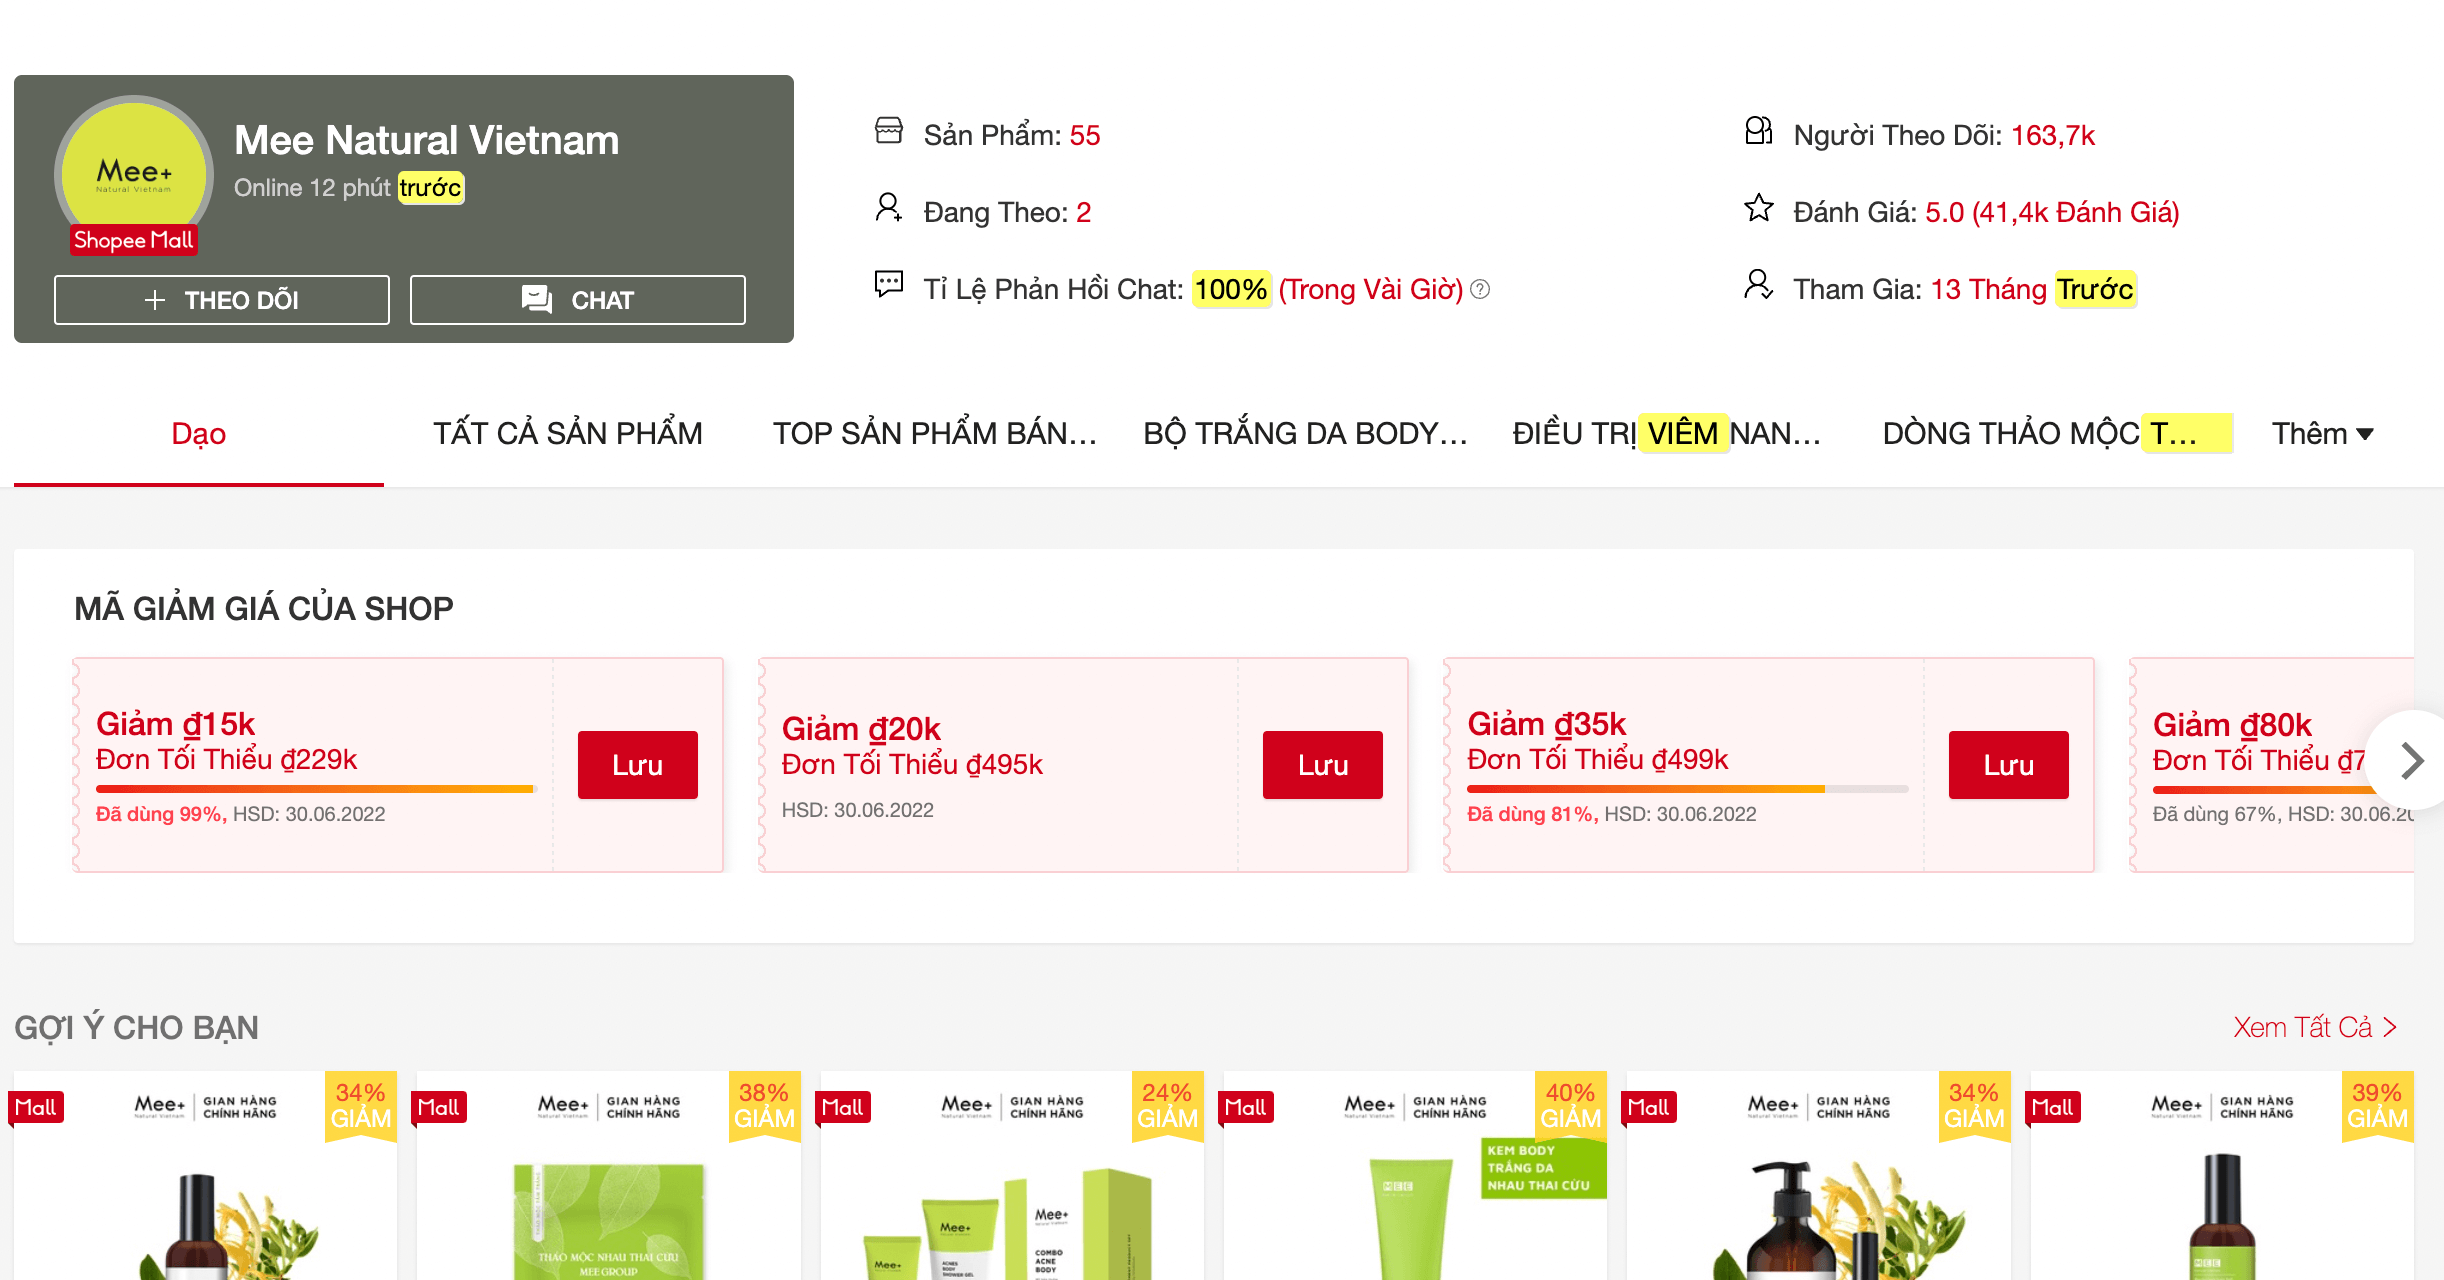Expand the Thêm categories dropdown
This screenshot has width=2444, height=1280.
(x=2321, y=434)
